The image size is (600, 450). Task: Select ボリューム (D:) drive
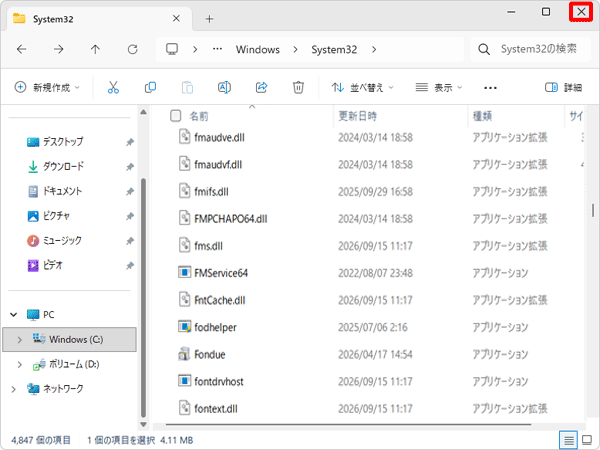pos(74,364)
